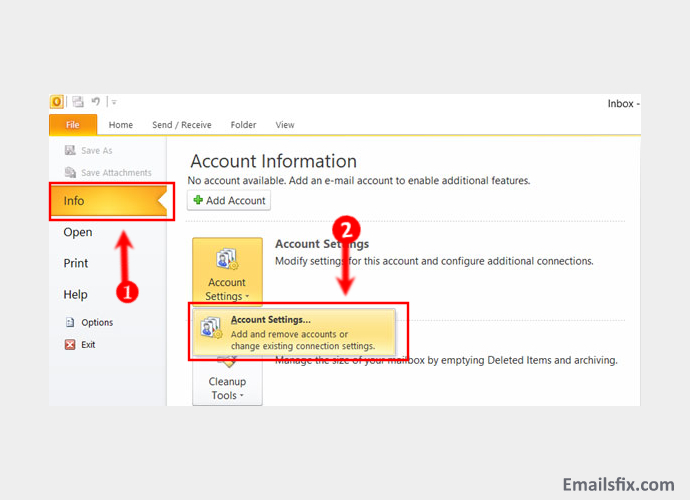Click the Inbox window title text

623,103
